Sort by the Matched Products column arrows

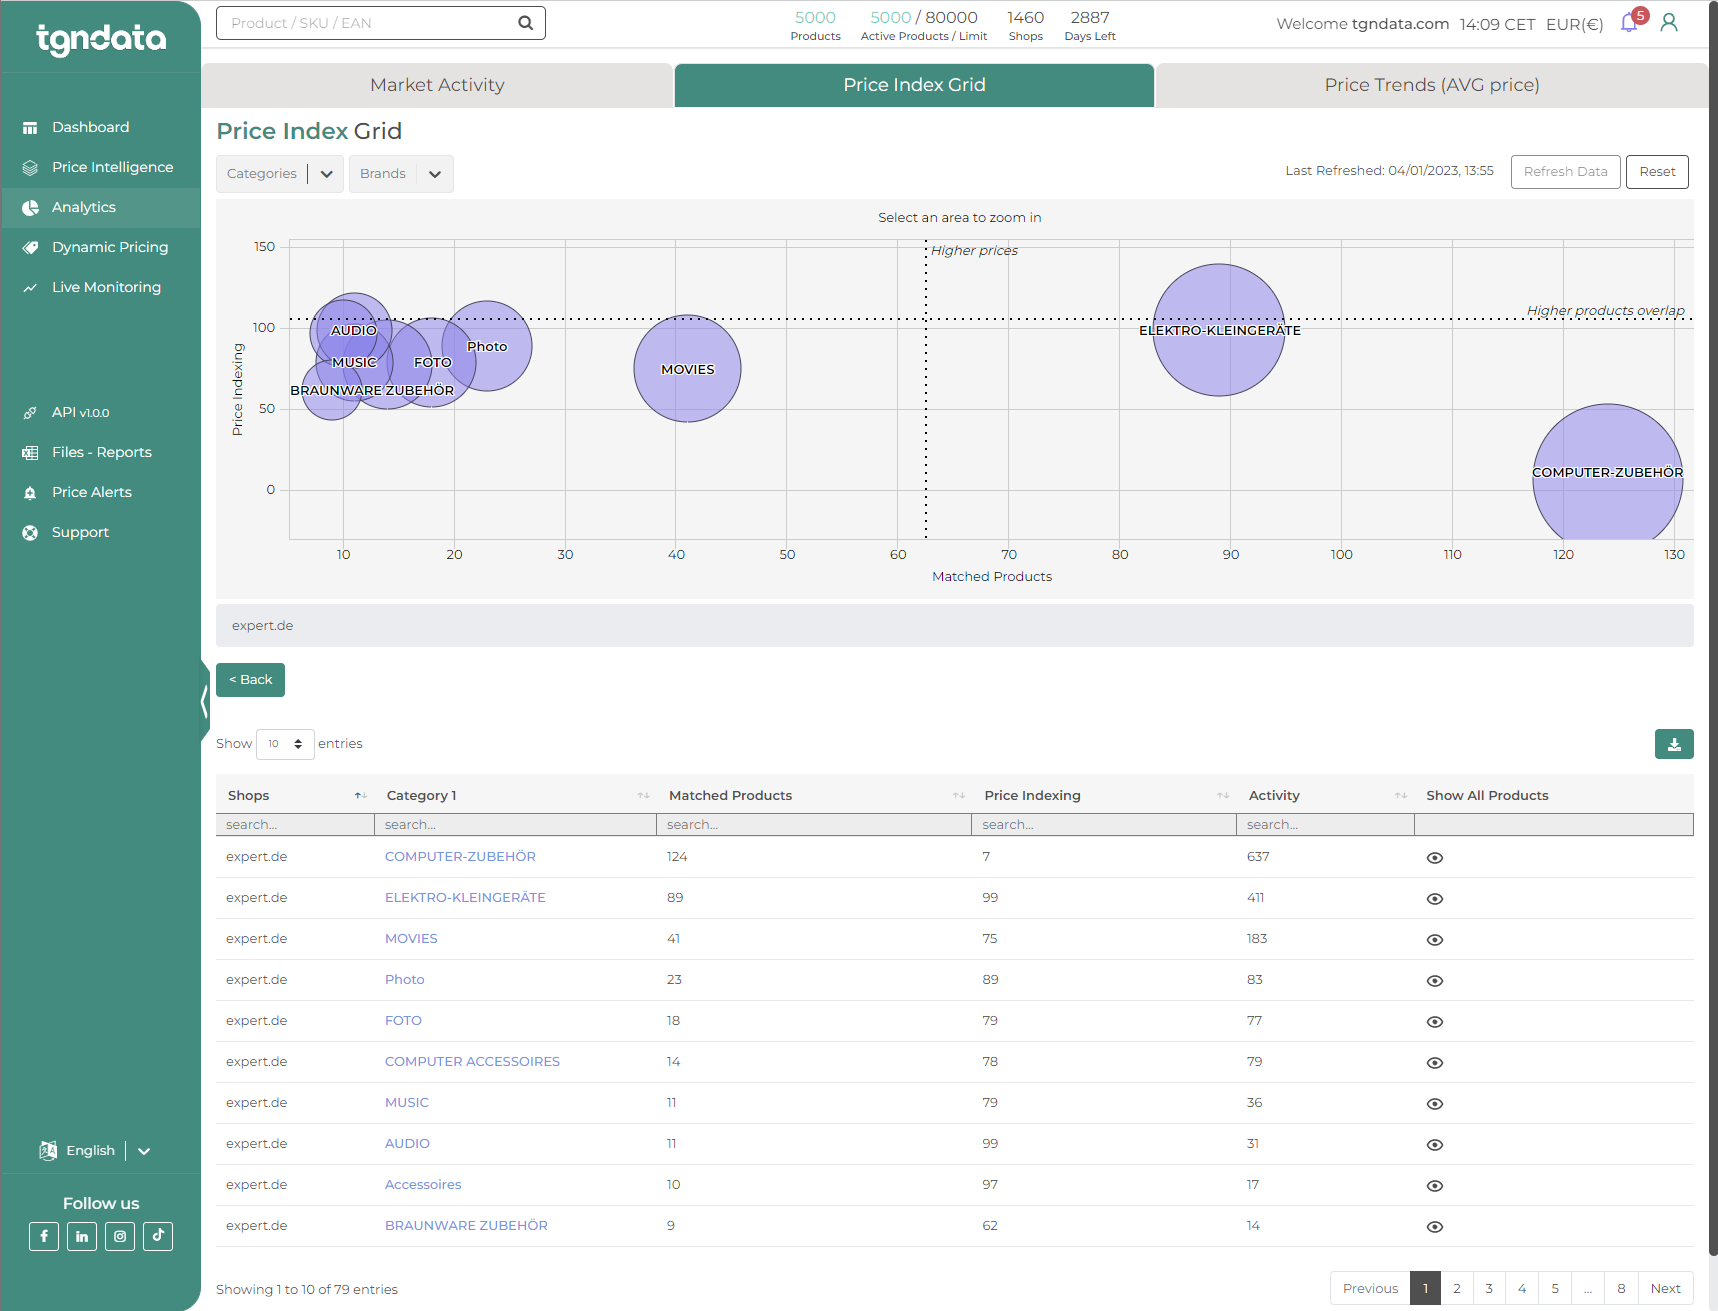point(959,796)
